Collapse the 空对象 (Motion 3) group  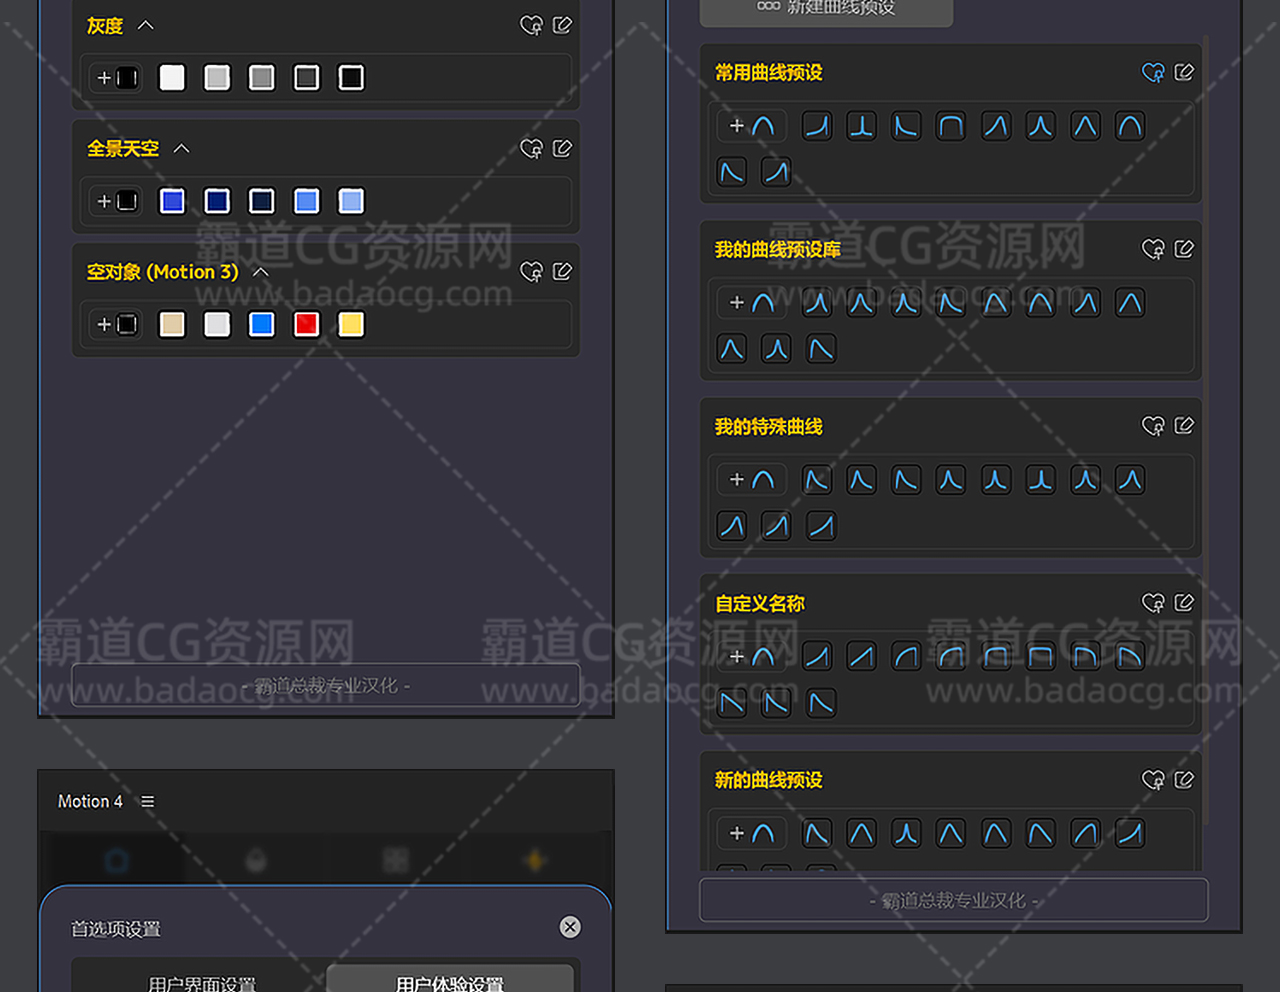(261, 272)
